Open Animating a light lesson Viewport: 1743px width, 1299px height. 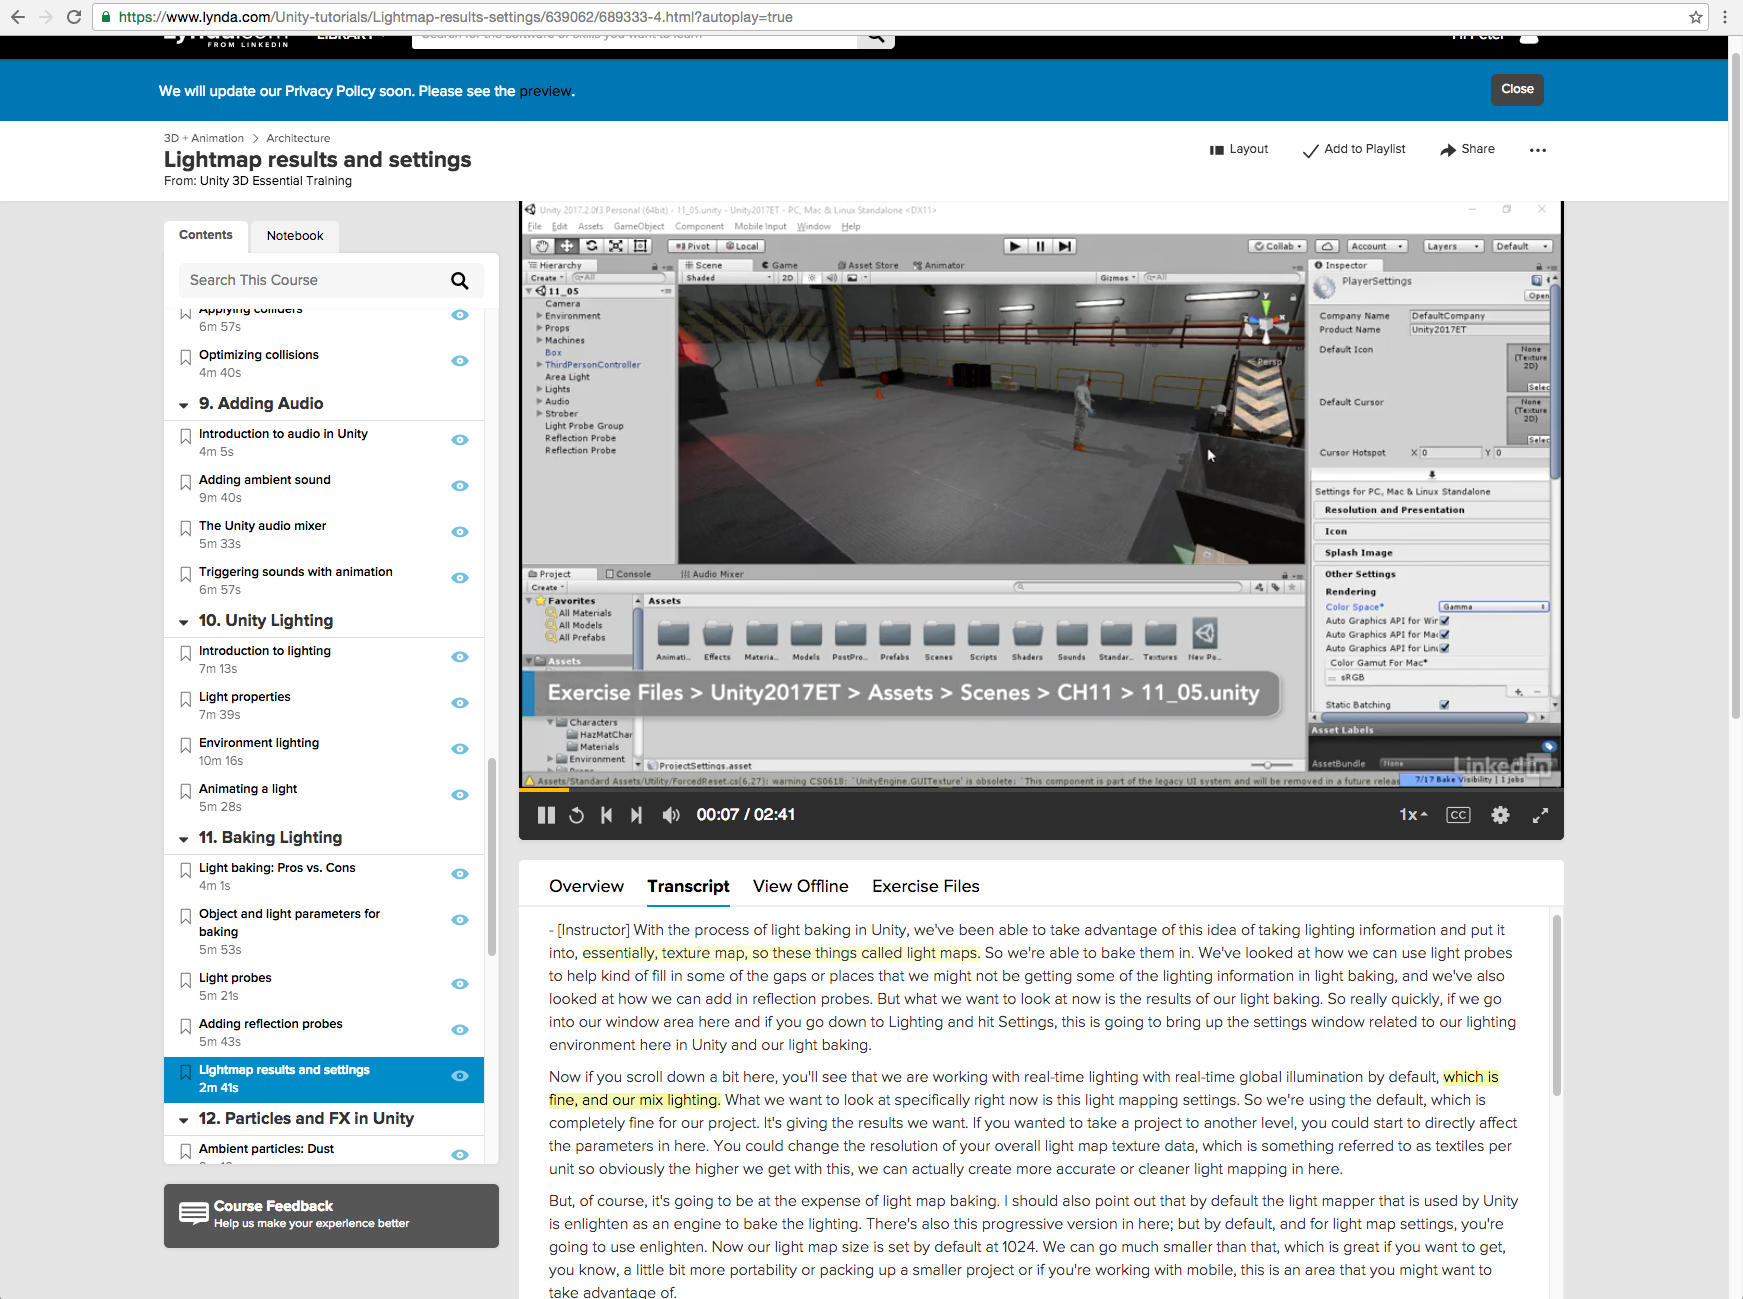coord(248,789)
